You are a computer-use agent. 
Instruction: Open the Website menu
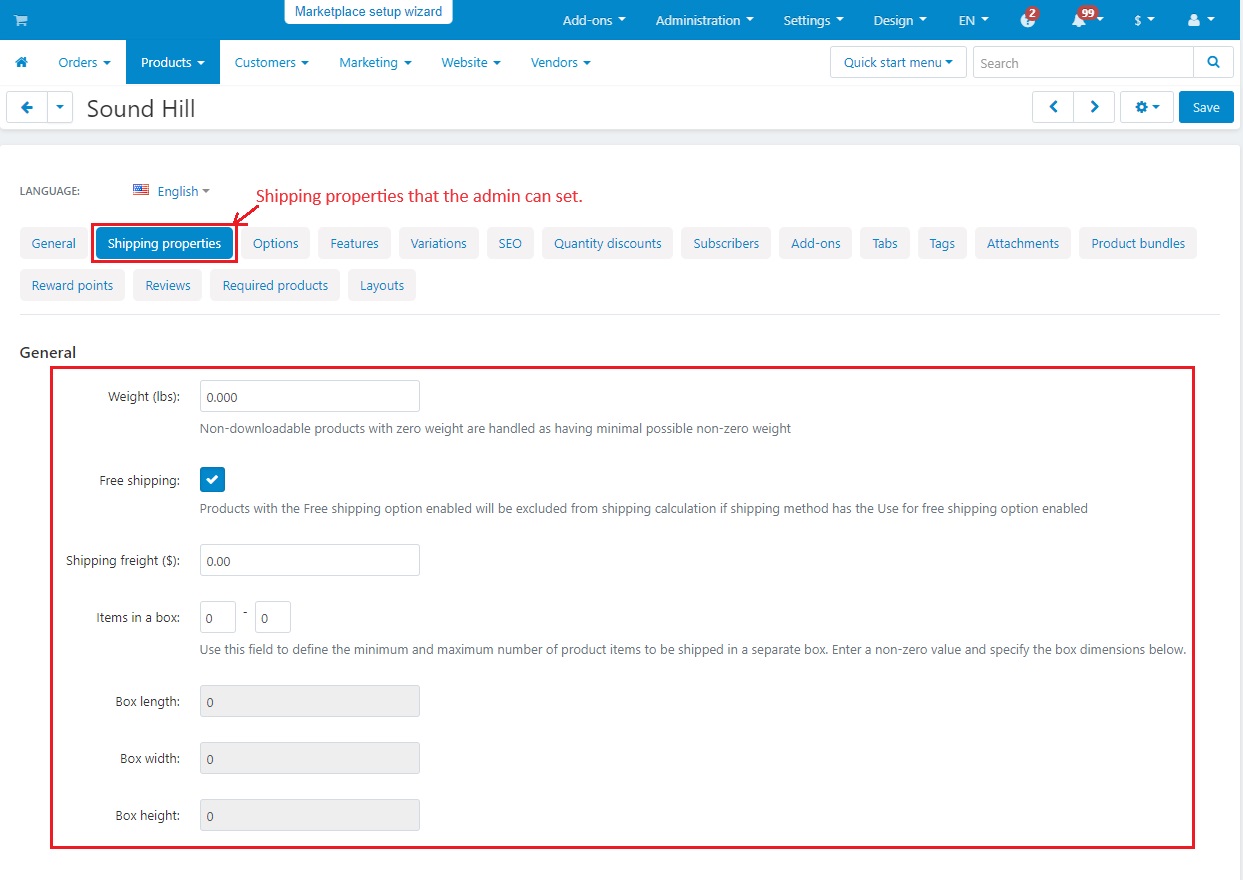(x=471, y=62)
